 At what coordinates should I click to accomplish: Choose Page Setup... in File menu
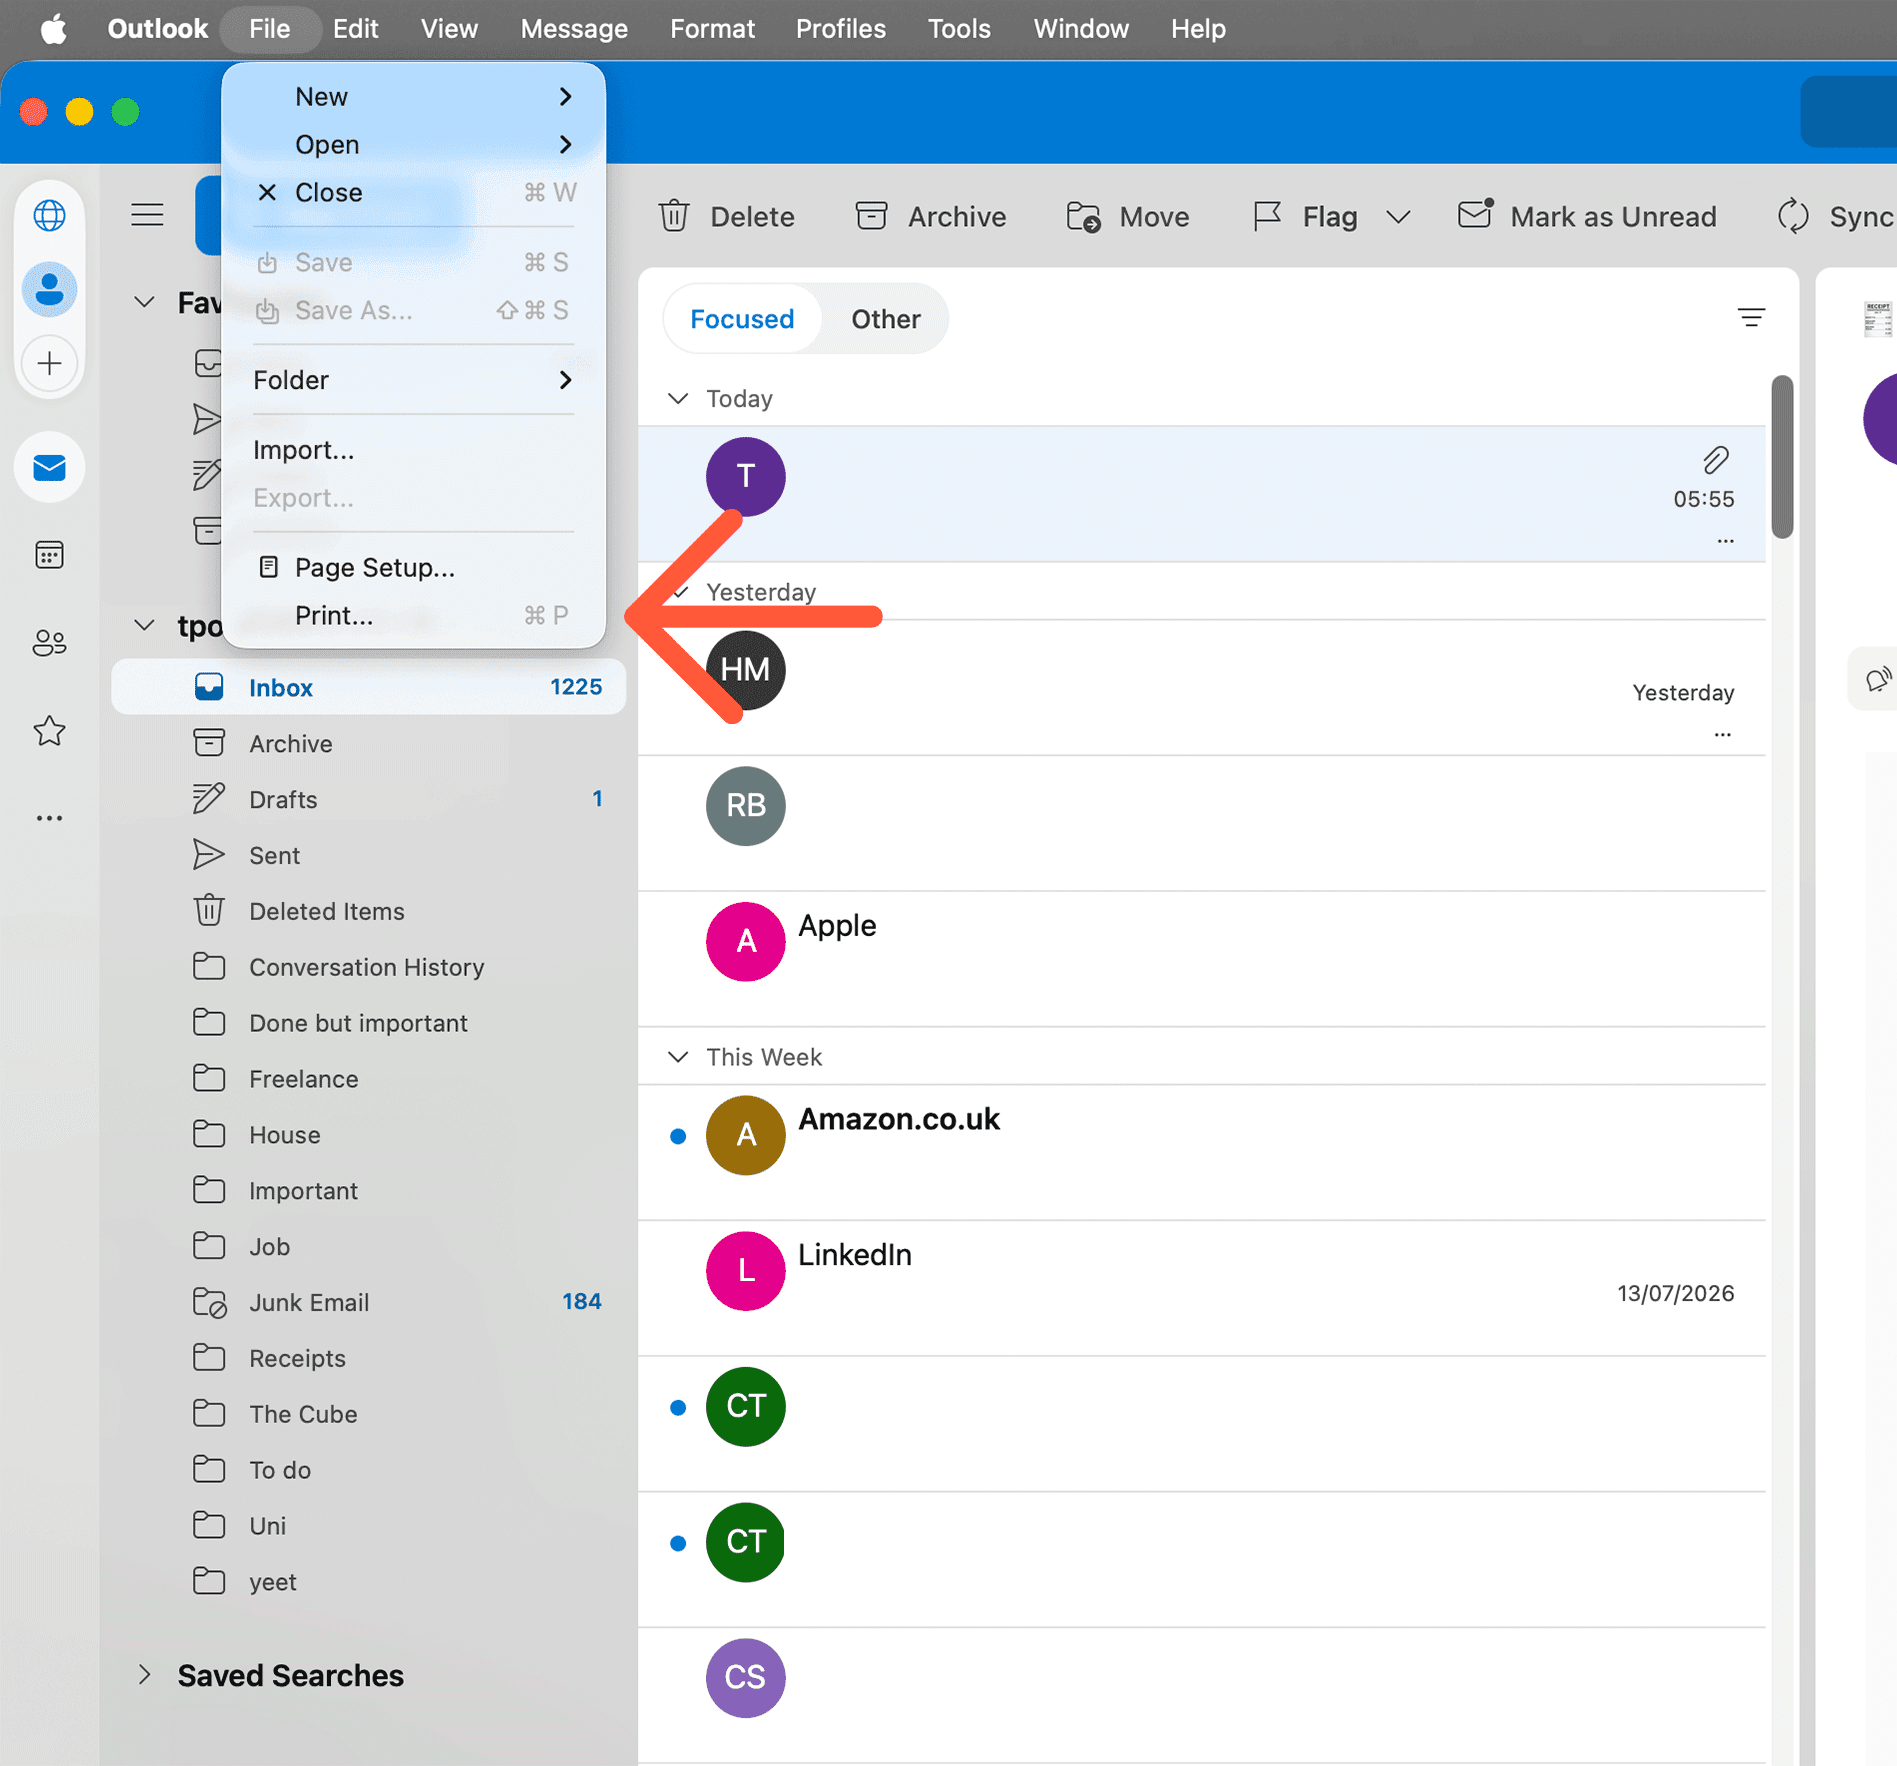pos(414,567)
